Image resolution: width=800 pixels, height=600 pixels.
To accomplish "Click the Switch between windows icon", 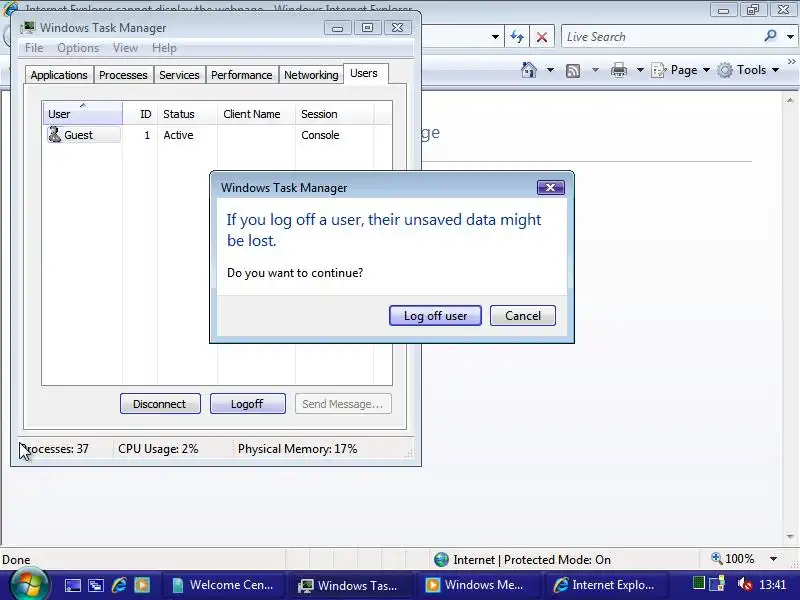I will 95,585.
